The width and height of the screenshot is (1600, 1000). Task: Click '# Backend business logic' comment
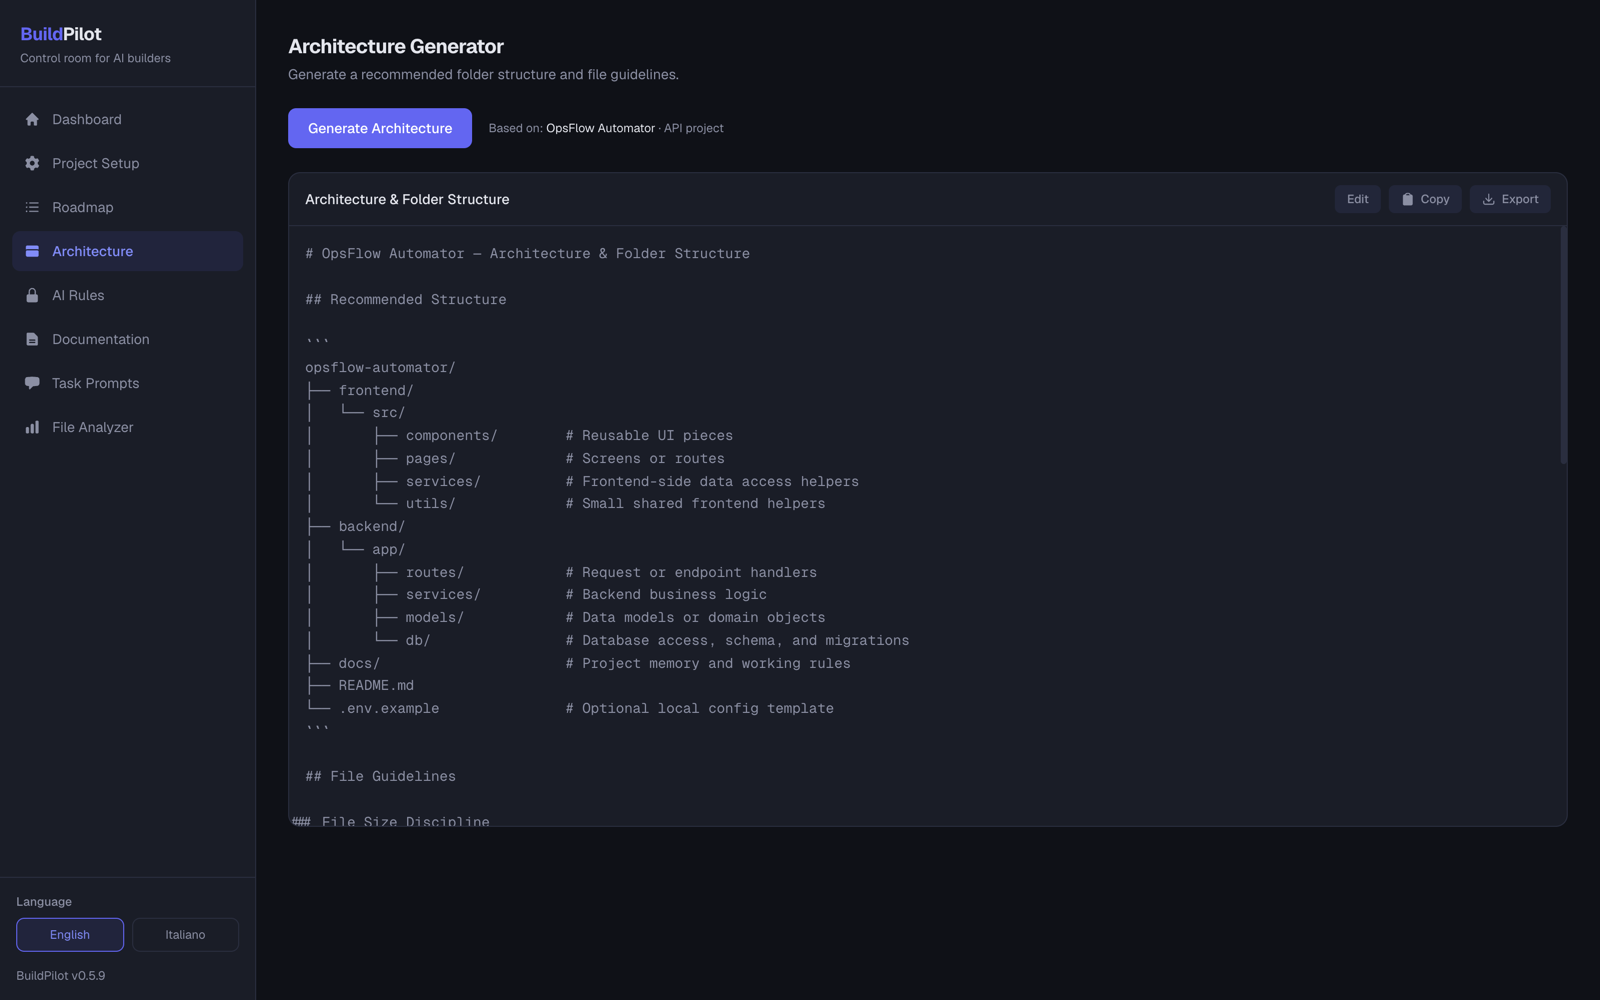click(666, 594)
